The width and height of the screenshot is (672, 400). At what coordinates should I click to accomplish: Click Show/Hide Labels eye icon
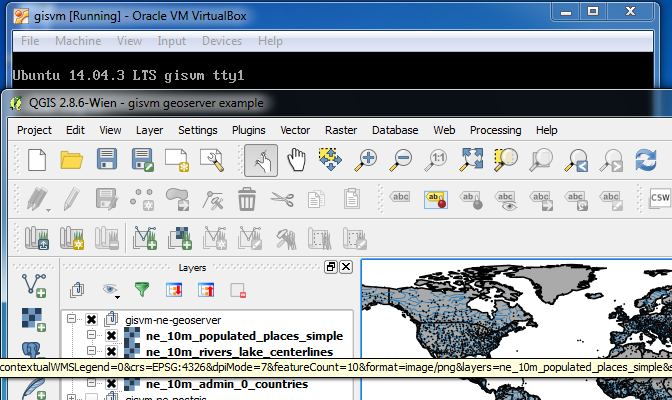click(x=506, y=201)
